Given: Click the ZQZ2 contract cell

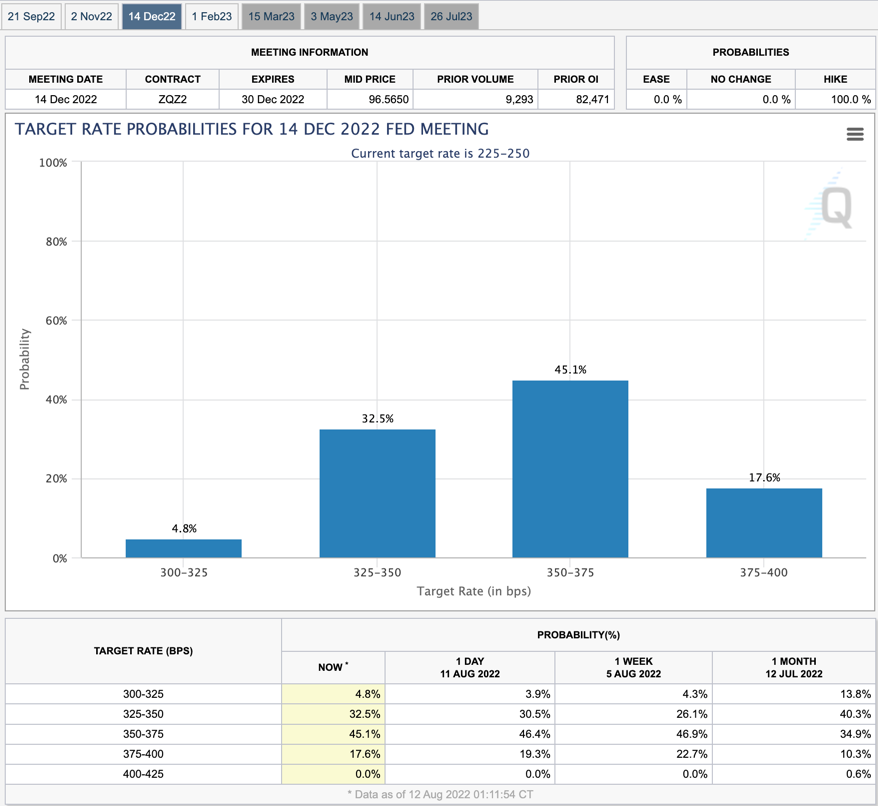Looking at the screenshot, I should [172, 99].
